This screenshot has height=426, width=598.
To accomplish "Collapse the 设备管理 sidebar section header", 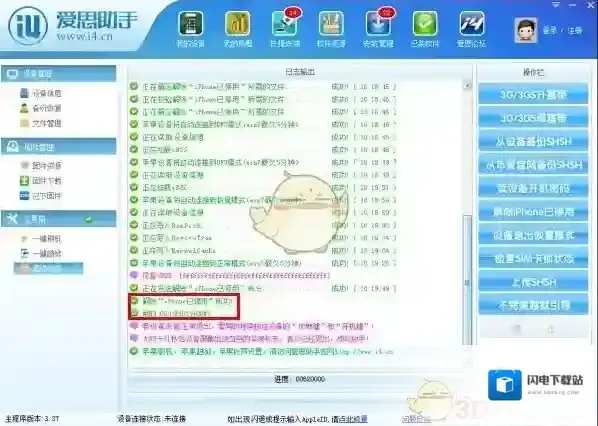I will point(59,74).
